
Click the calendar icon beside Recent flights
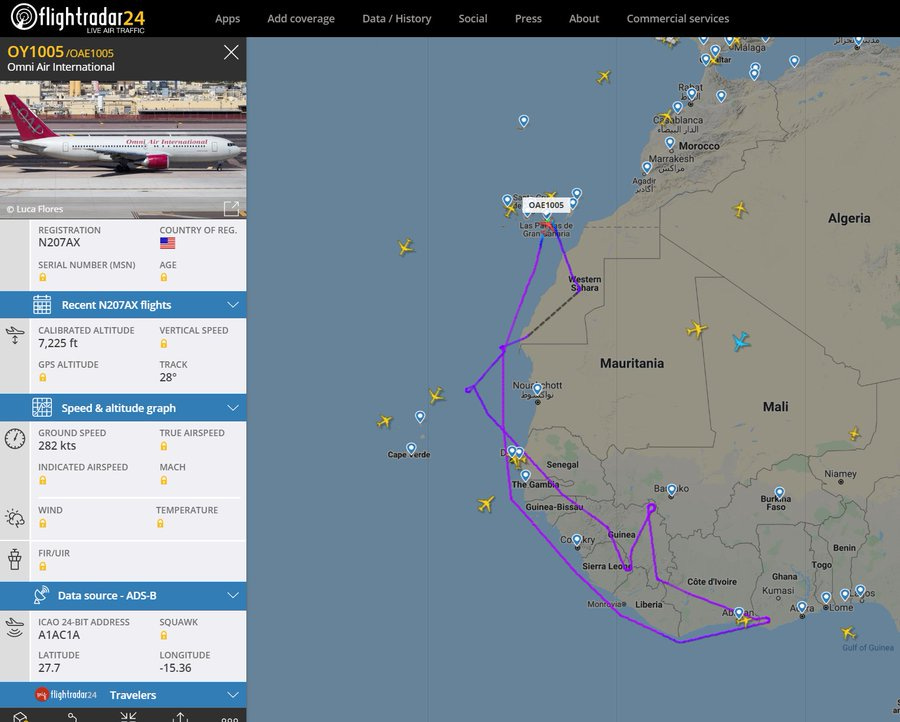(42, 305)
